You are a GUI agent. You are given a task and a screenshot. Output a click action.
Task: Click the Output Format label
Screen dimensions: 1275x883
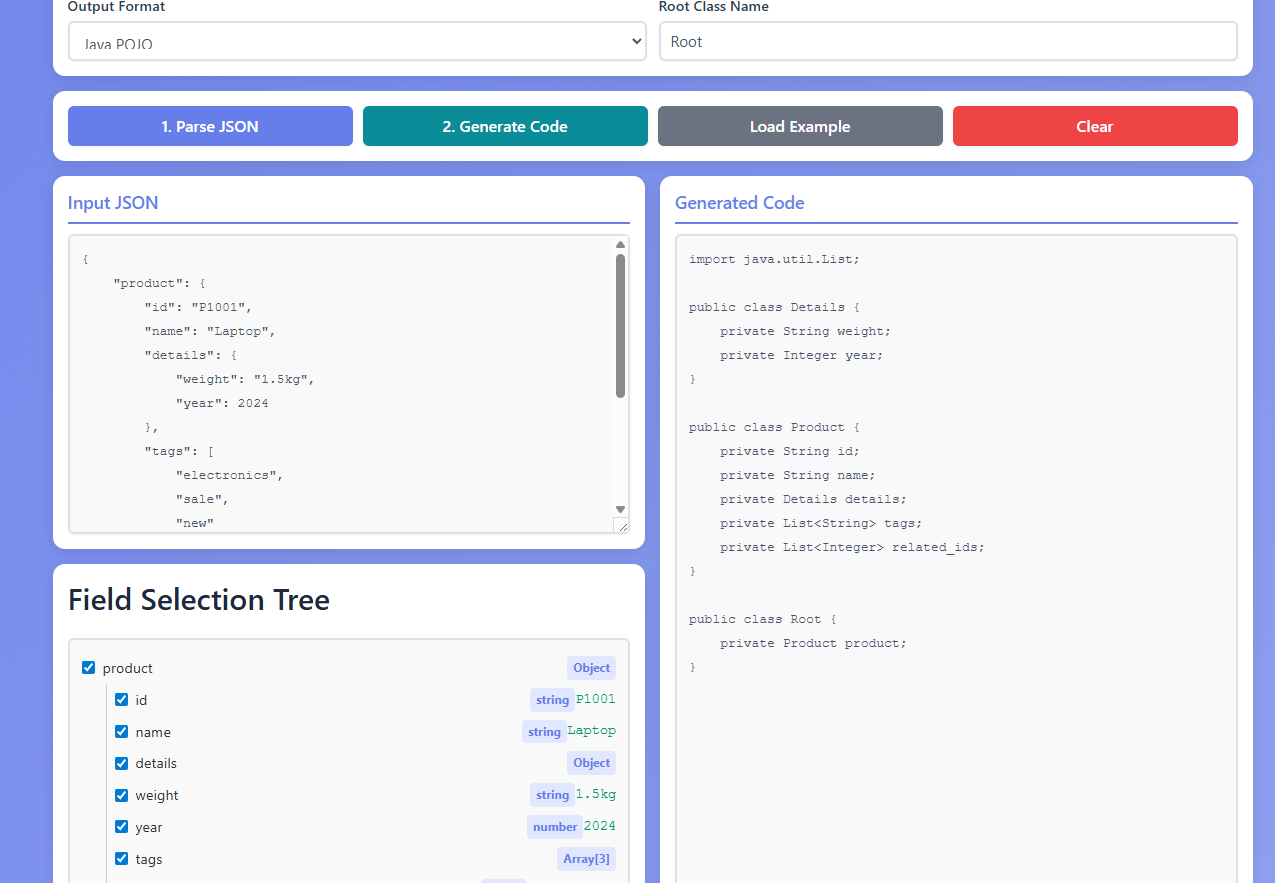coord(117,7)
